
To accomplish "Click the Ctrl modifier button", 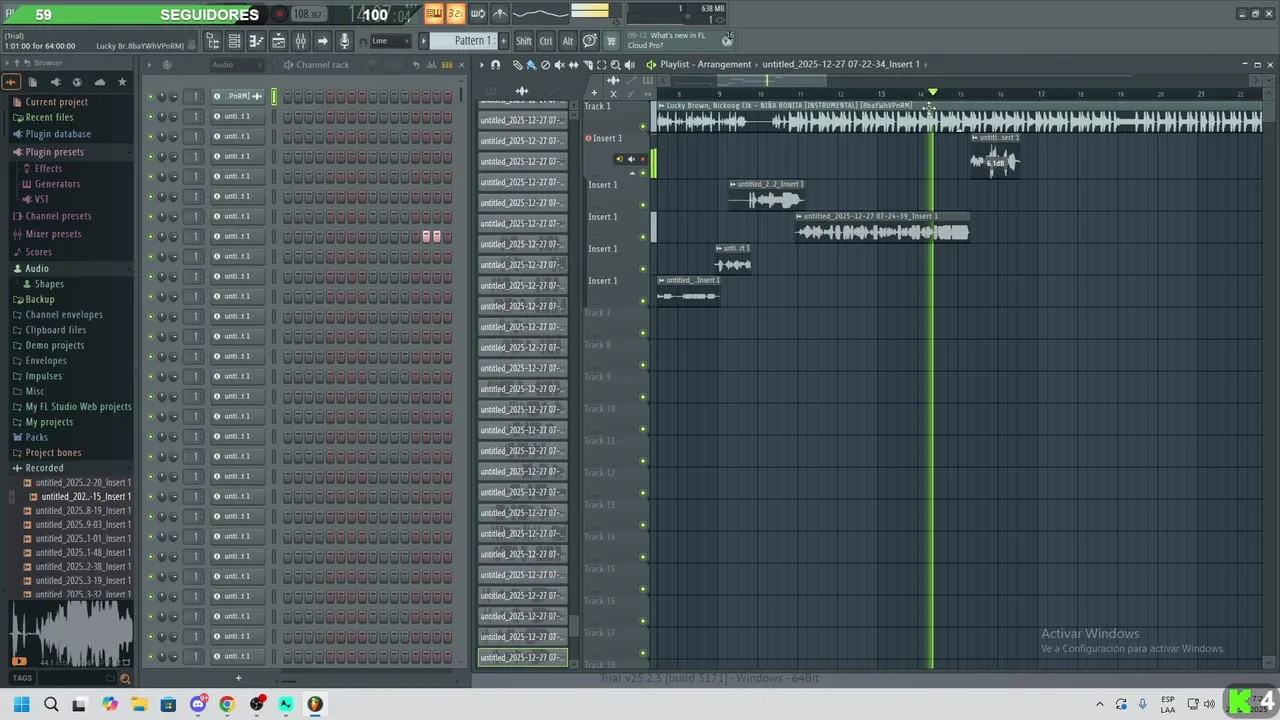I will click(x=546, y=41).
